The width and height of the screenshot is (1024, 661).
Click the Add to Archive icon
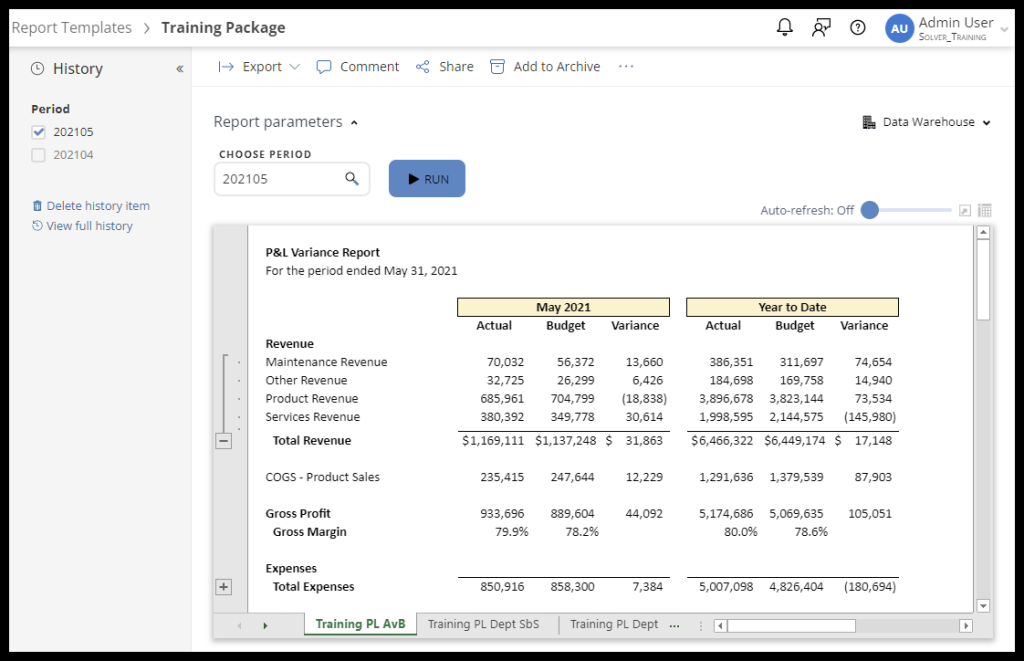[x=497, y=67]
